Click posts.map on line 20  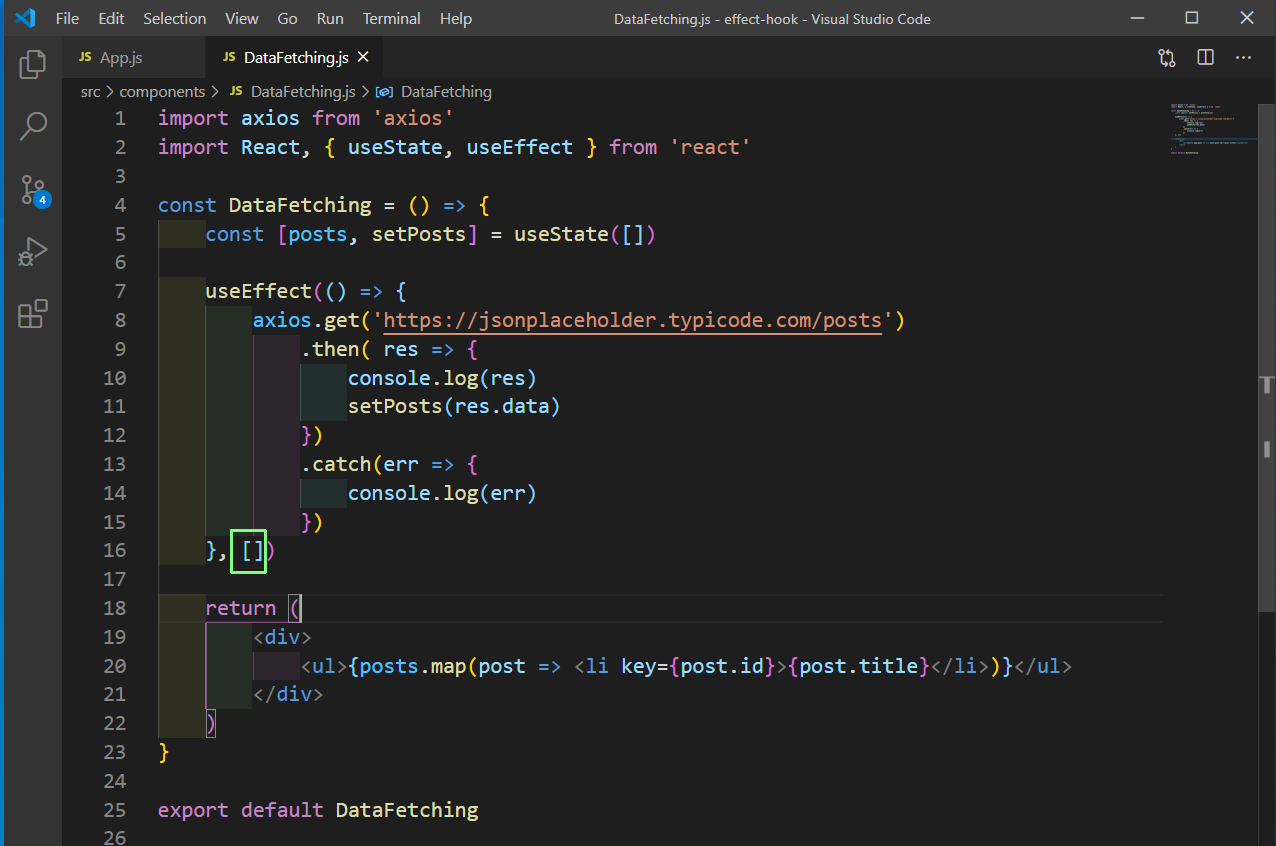point(412,666)
